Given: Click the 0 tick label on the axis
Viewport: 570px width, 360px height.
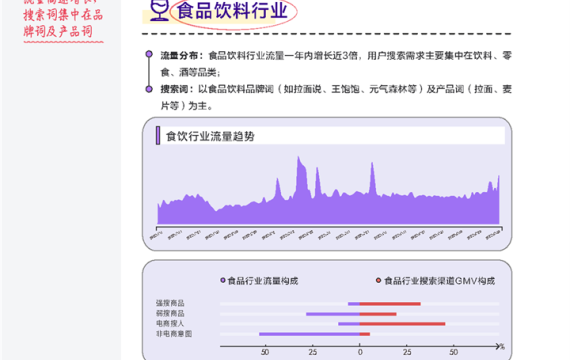Looking at the screenshot, I should (x=360, y=352).
